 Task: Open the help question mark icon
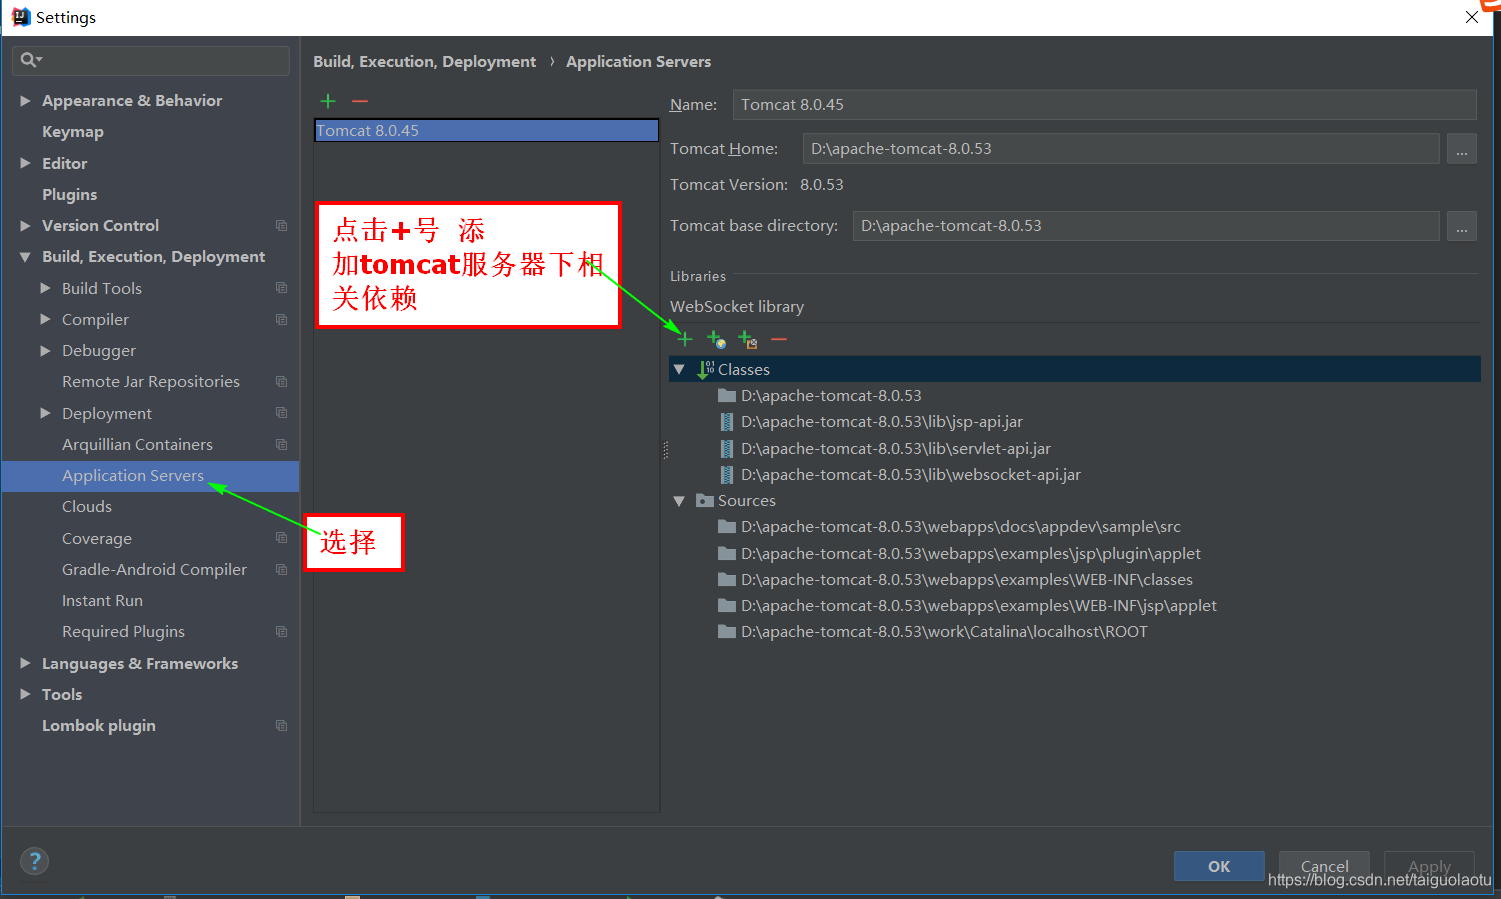click(34, 861)
